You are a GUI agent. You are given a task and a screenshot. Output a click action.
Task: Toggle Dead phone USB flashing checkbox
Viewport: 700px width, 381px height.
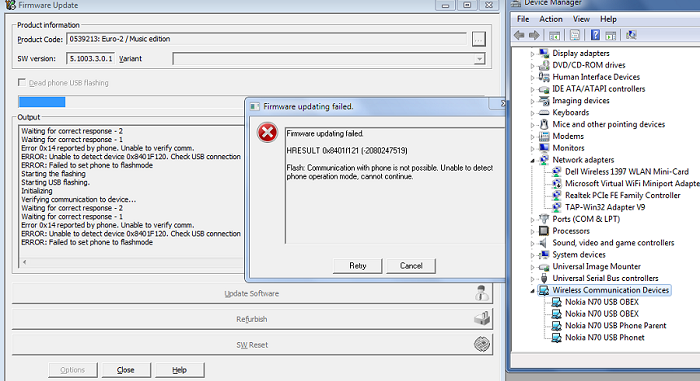tap(21, 82)
